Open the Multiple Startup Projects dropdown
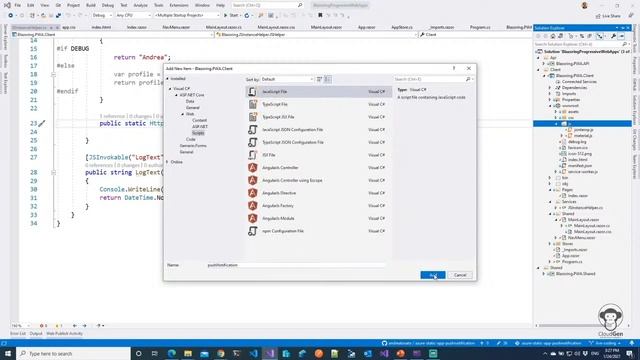This screenshot has height=360, width=640. (187, 16)
